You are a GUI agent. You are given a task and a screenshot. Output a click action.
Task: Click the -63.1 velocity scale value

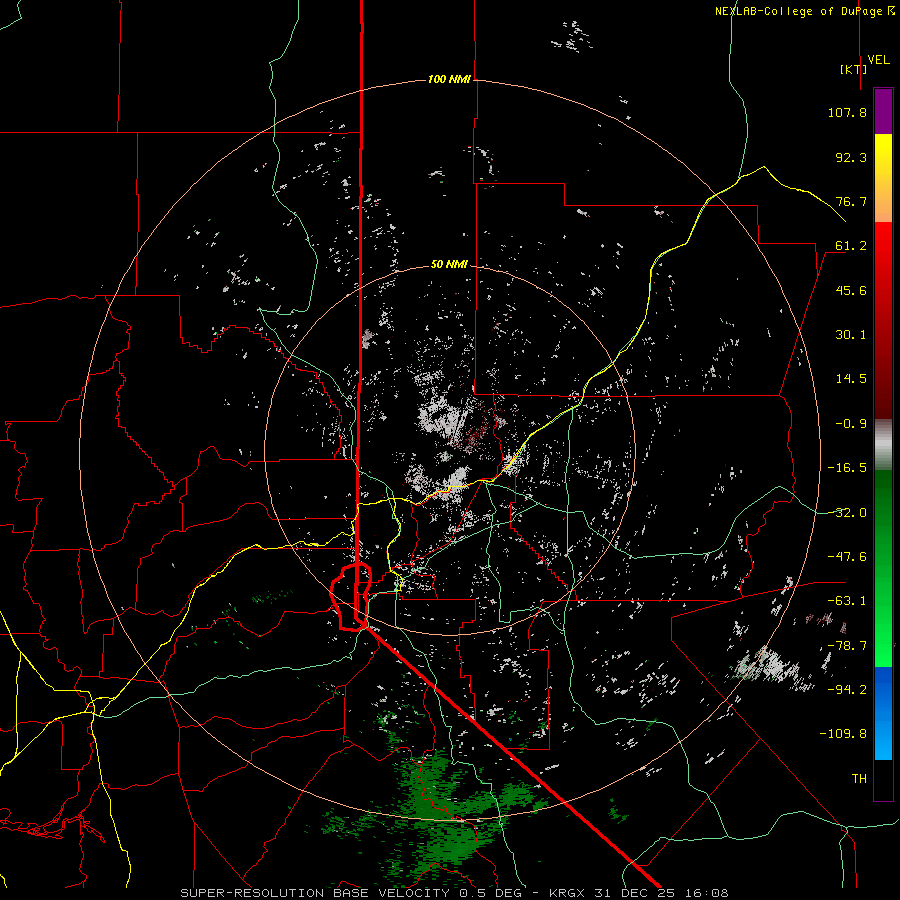click(847, 601)
